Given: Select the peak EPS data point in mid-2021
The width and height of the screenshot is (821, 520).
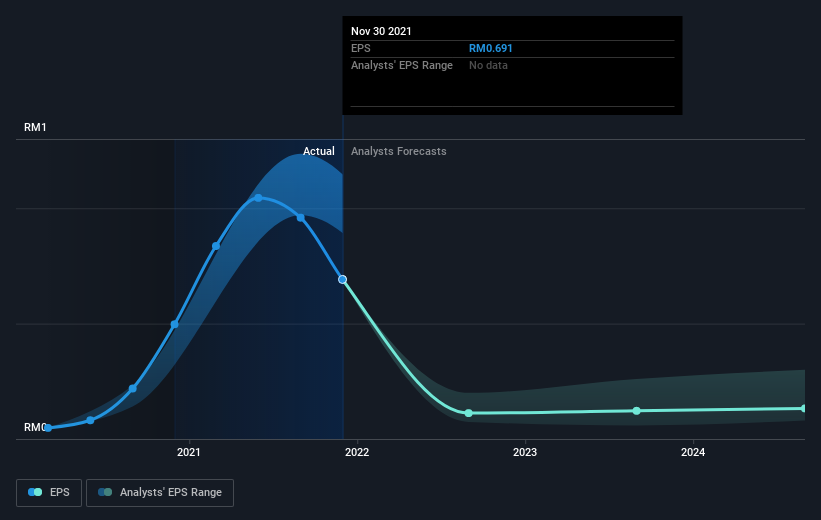Looking at the screenshot, I should [x=258, y=198].
